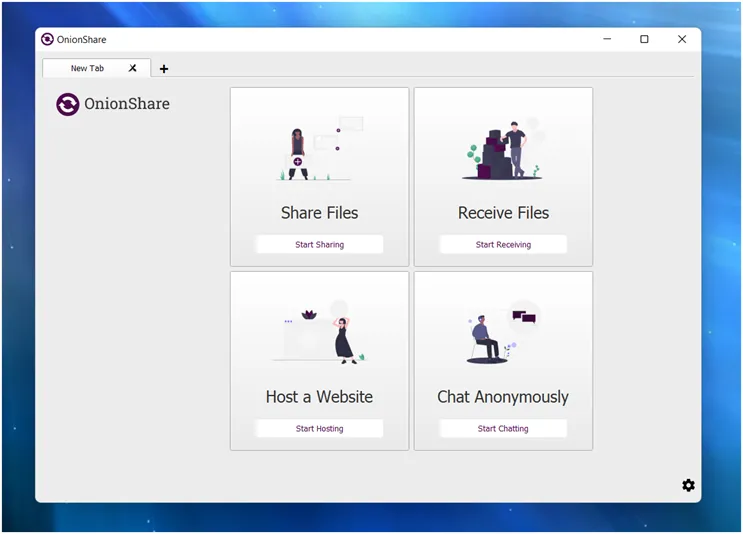Click the Start Chatting button

coord(503,429)
